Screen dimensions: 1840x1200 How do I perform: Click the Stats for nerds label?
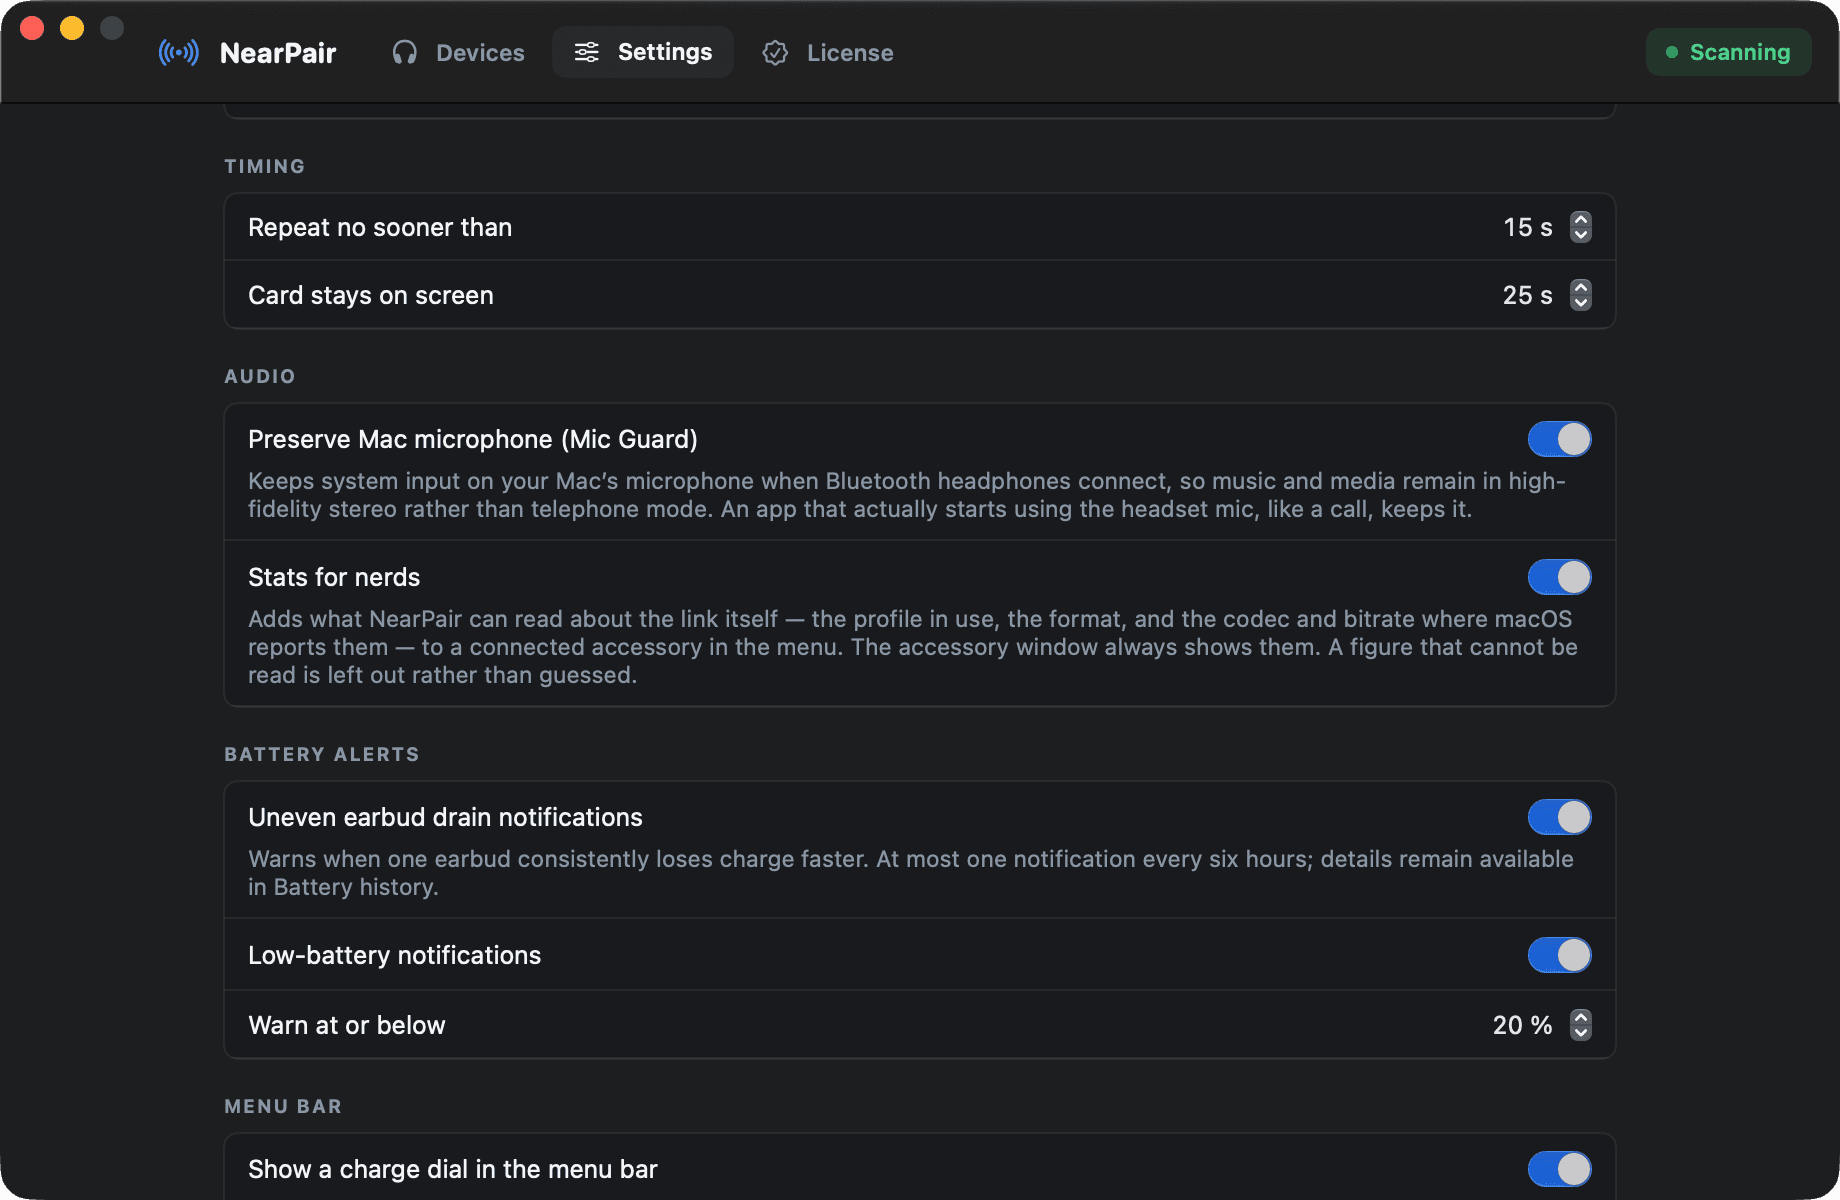click(334, 577)
